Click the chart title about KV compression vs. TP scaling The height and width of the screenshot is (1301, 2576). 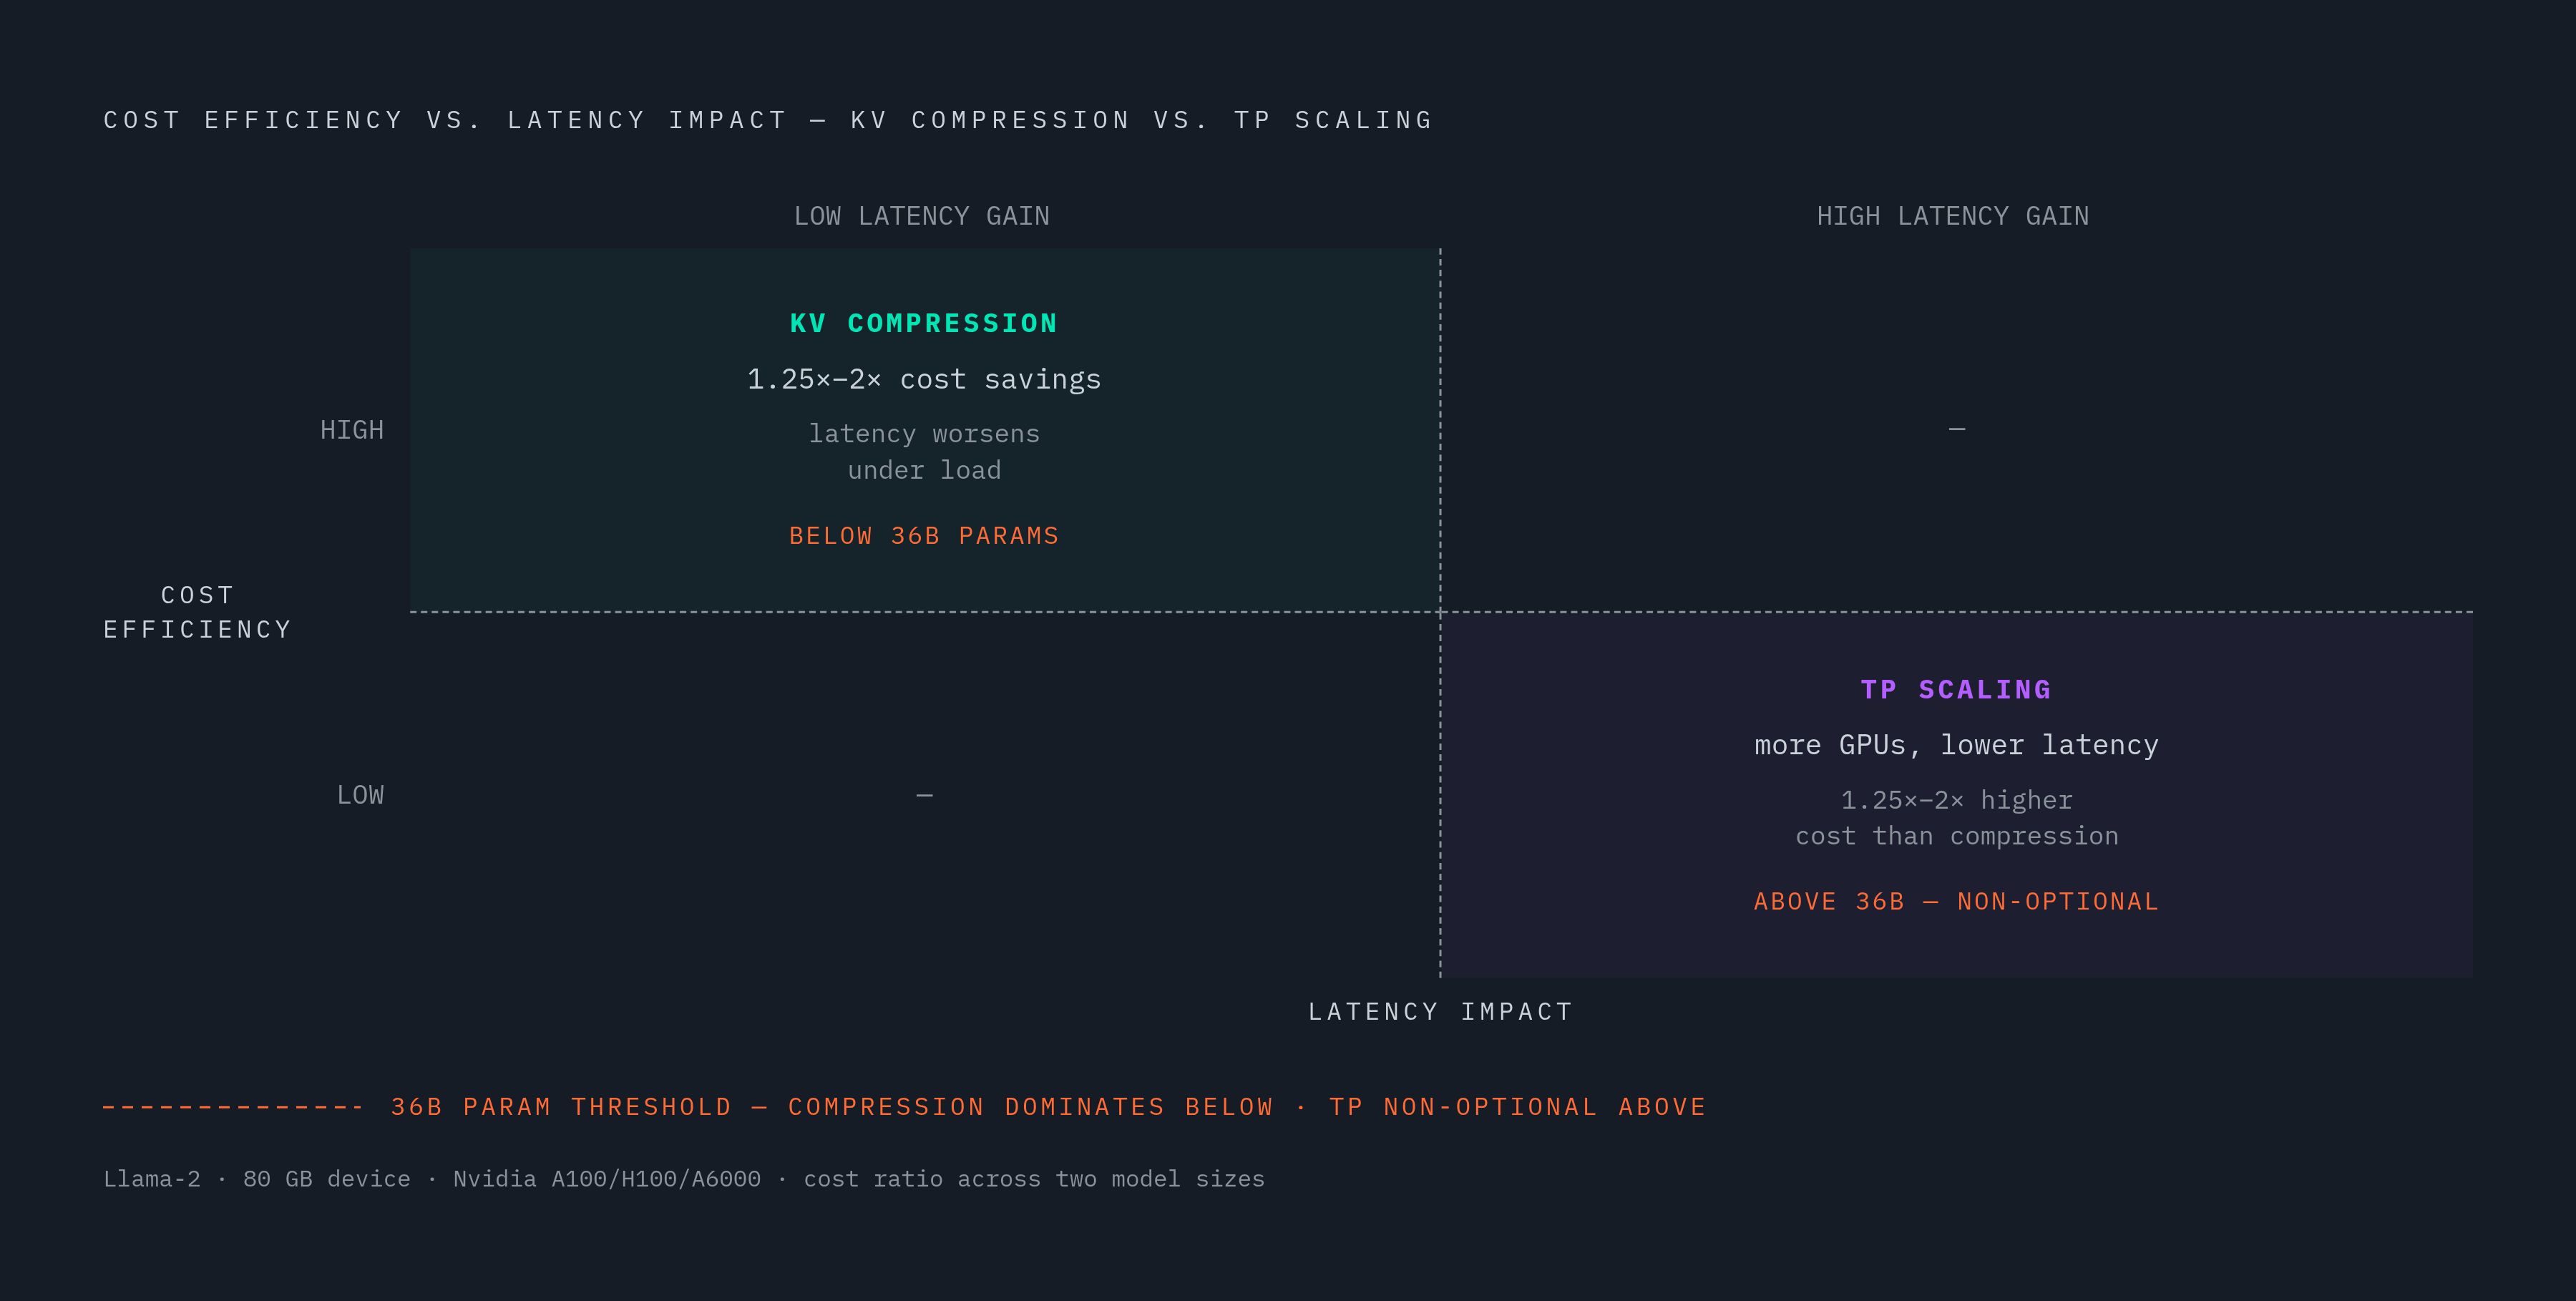point(768,120)
